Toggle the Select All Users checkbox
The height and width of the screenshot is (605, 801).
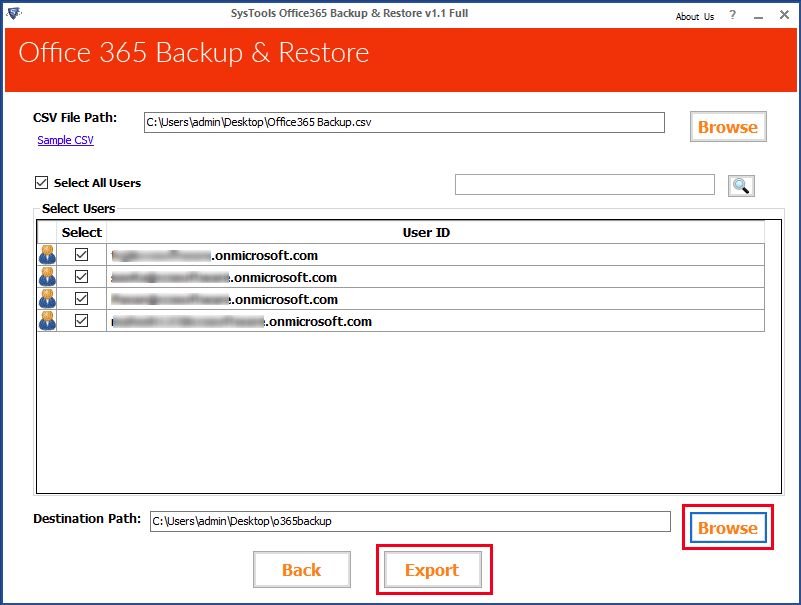coord(41,182)
